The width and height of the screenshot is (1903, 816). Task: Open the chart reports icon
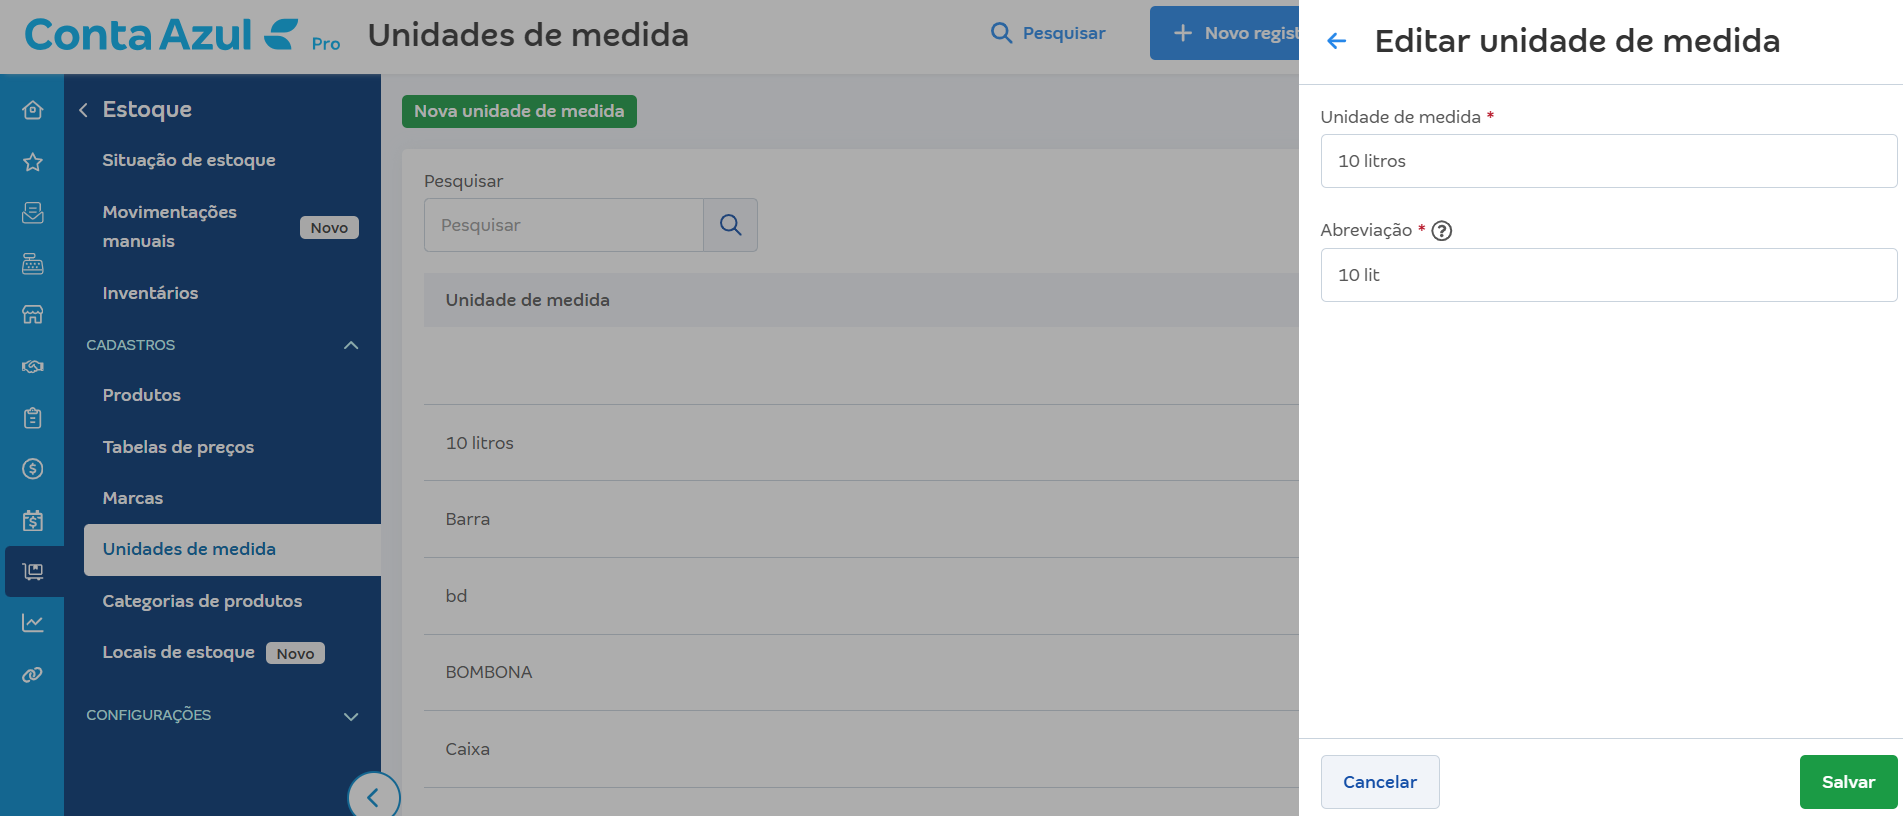[33, 623]
